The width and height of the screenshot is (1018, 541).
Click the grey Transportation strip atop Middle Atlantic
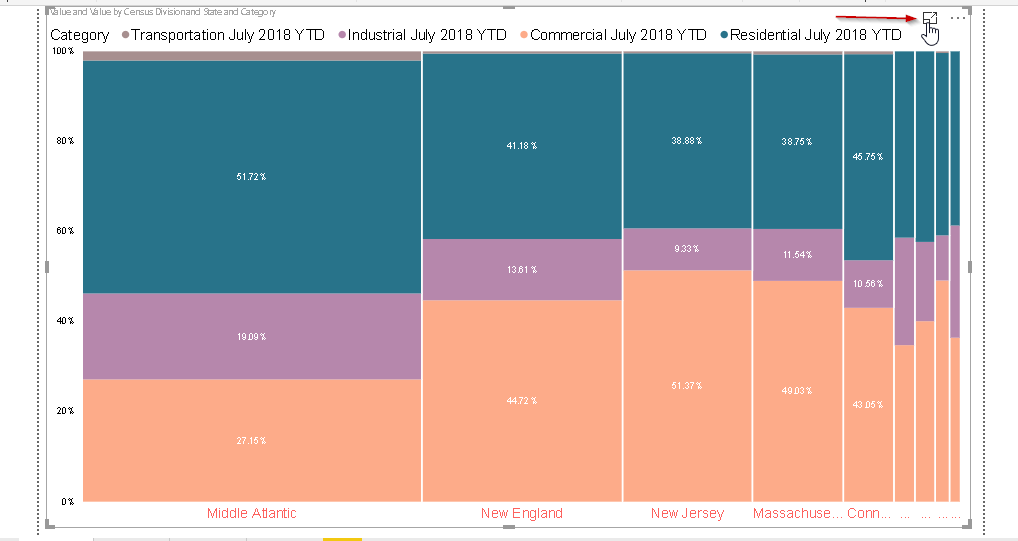(251, 56)
